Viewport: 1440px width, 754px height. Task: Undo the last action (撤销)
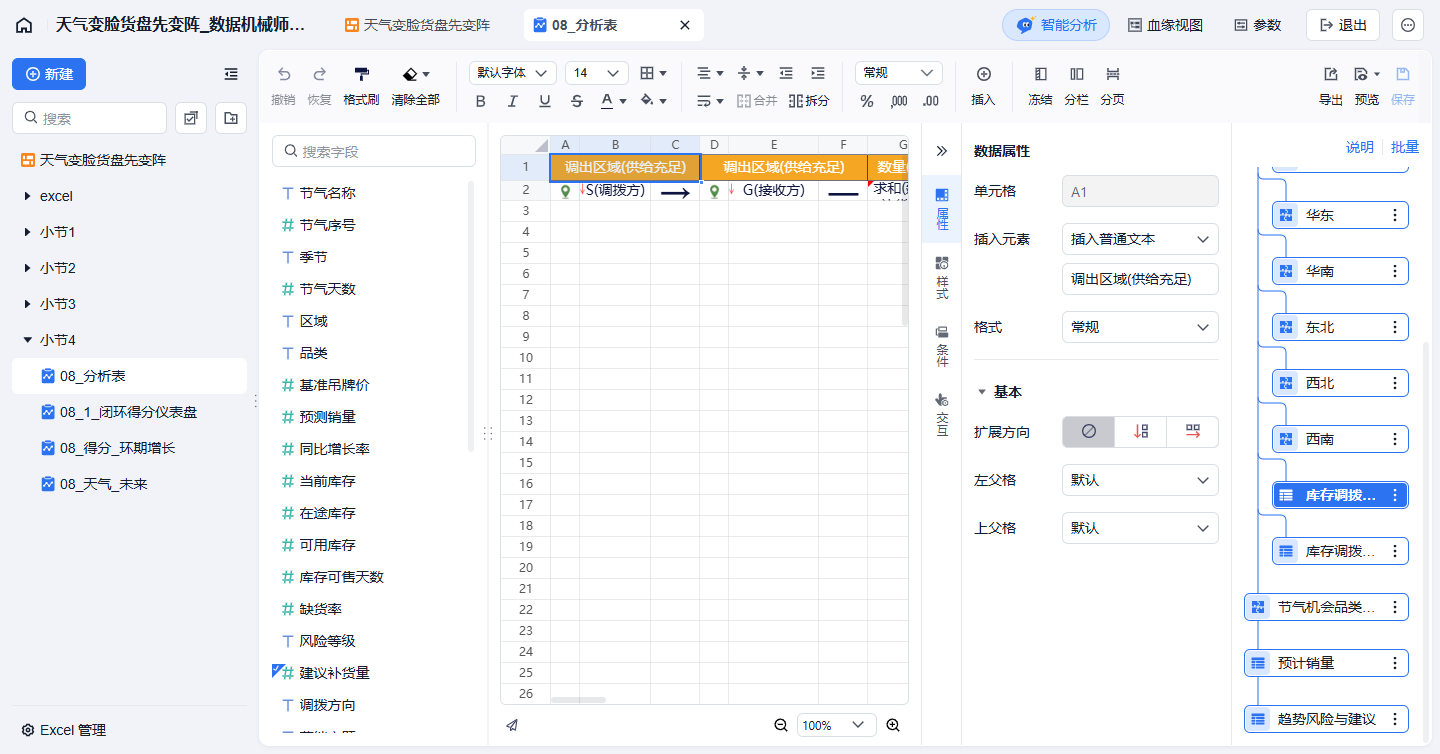point(283,86)
